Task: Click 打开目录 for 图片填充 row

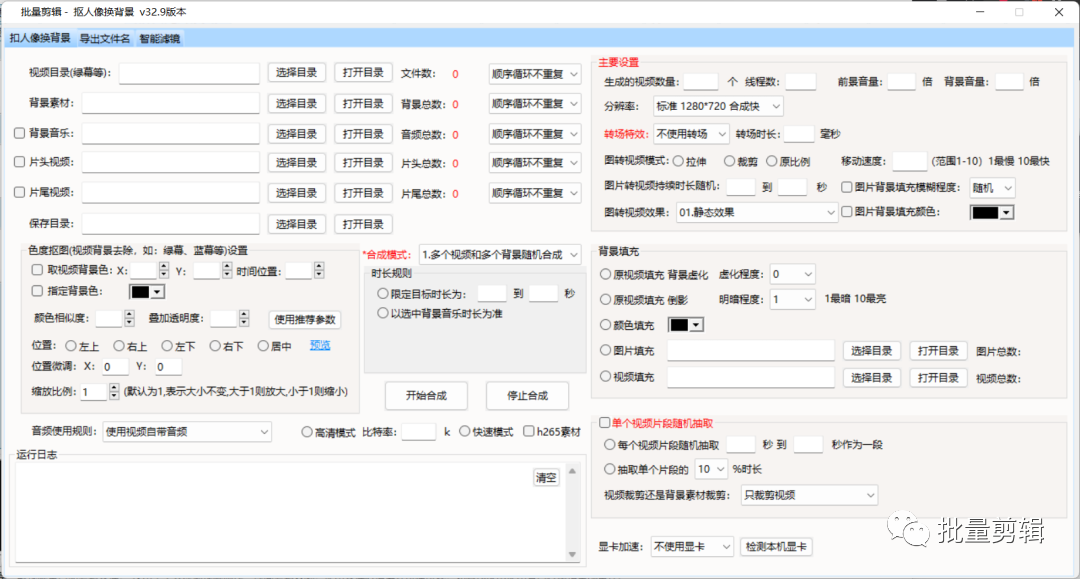Action: pyautogui.click(x=938, y=351)
